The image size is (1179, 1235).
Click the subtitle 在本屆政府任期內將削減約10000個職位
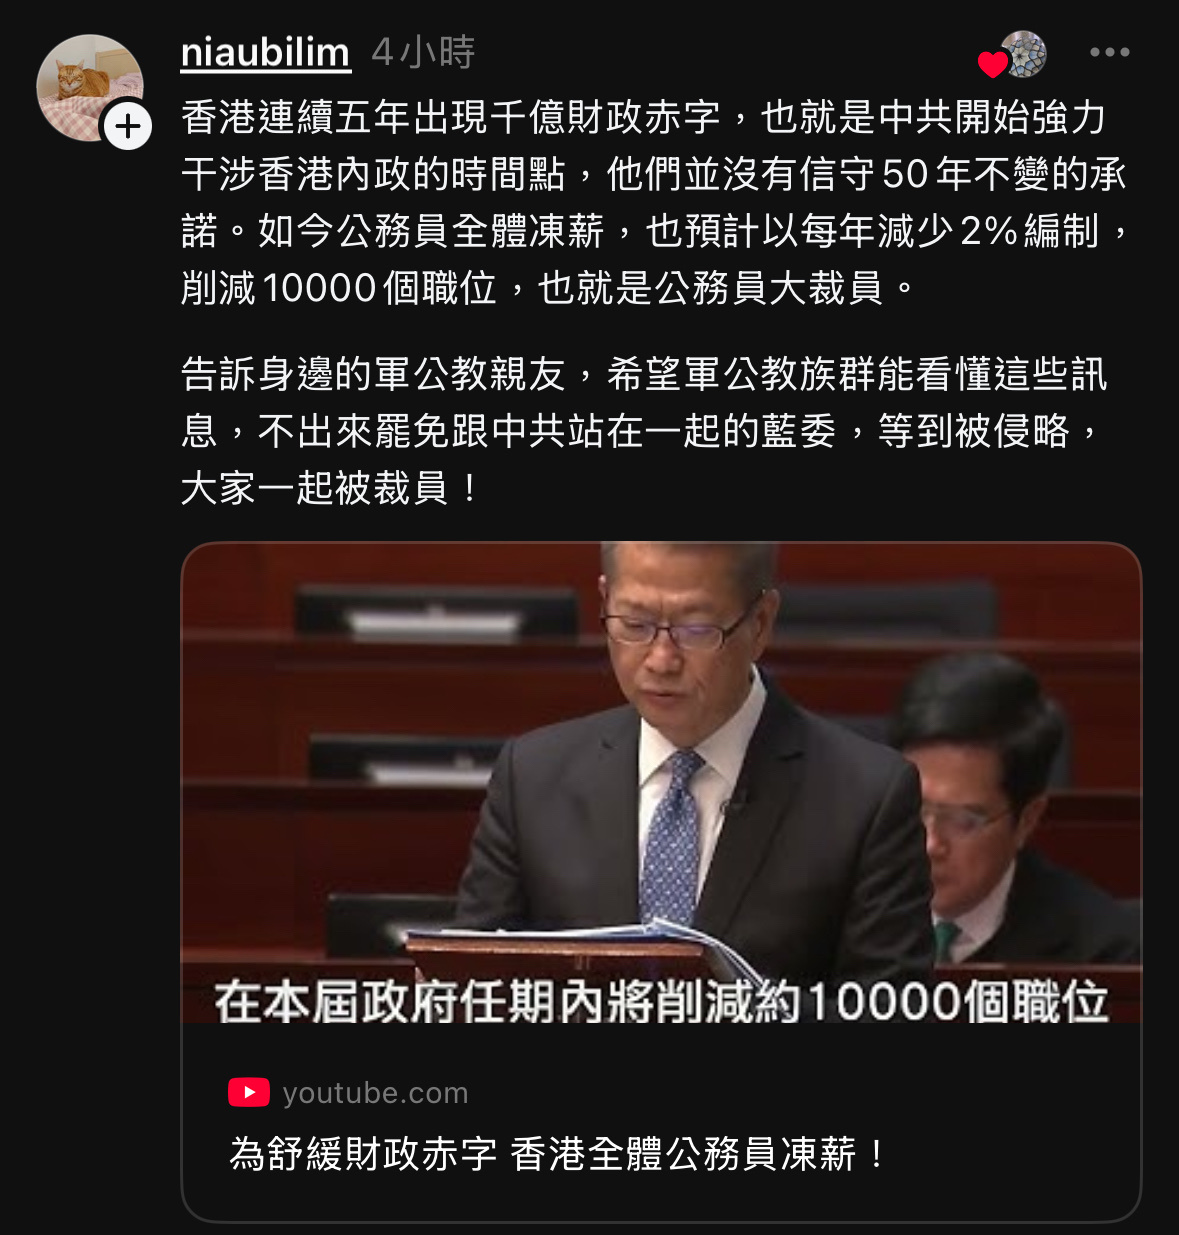click(661, 1001)
